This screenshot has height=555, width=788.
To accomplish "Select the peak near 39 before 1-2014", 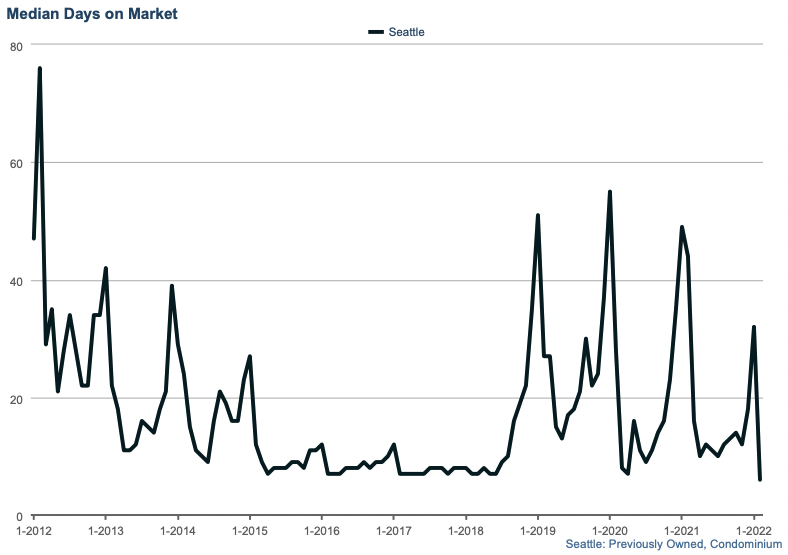I will (x=172, y=286).
